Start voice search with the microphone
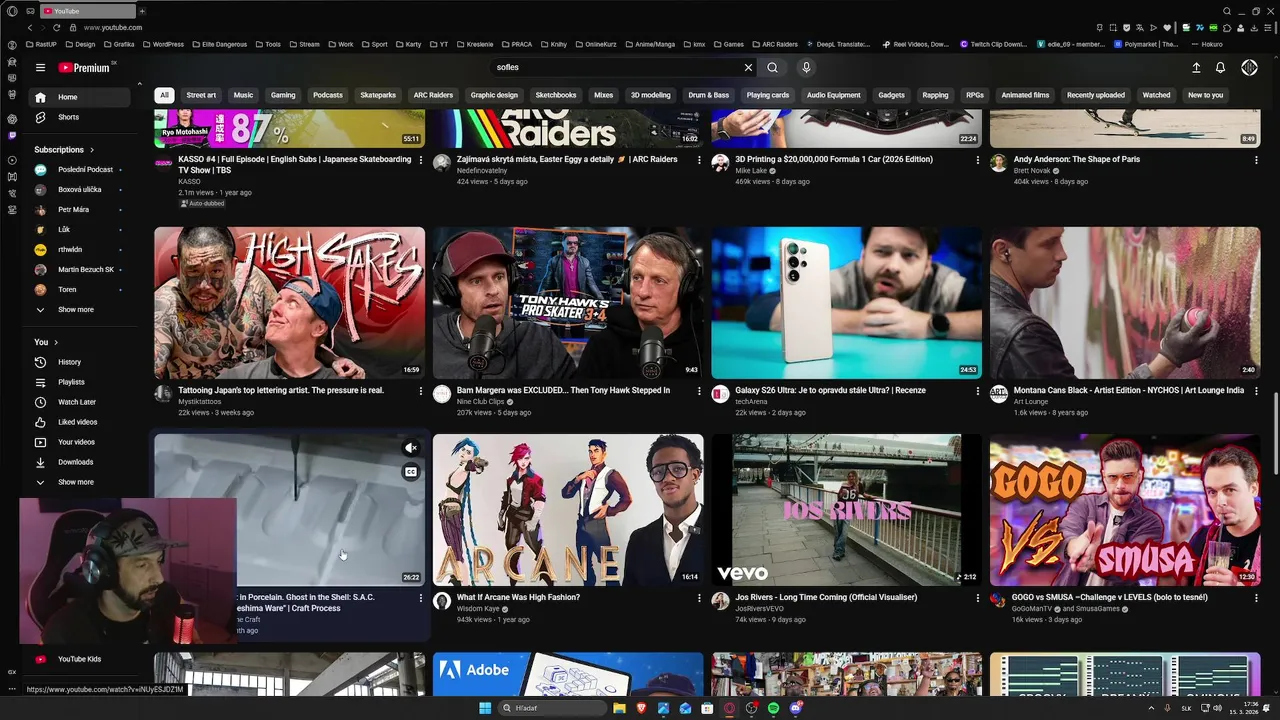This screenshot has width=1280, height=720. point(806,67)
